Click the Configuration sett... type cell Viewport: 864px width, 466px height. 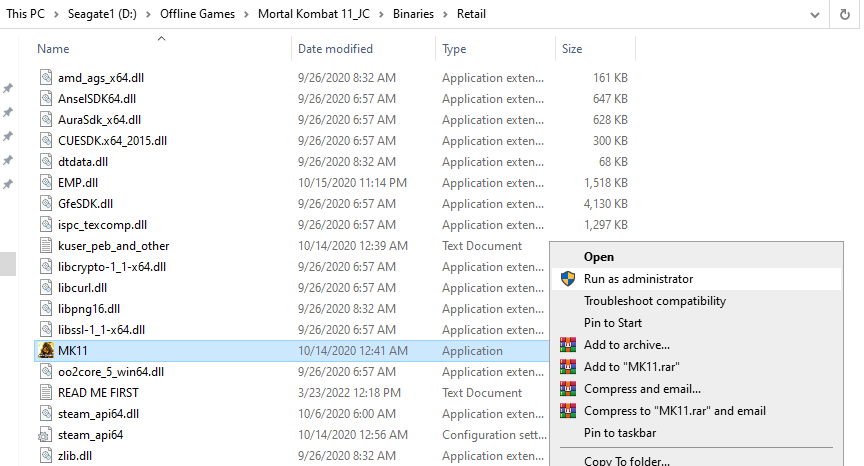494,435
